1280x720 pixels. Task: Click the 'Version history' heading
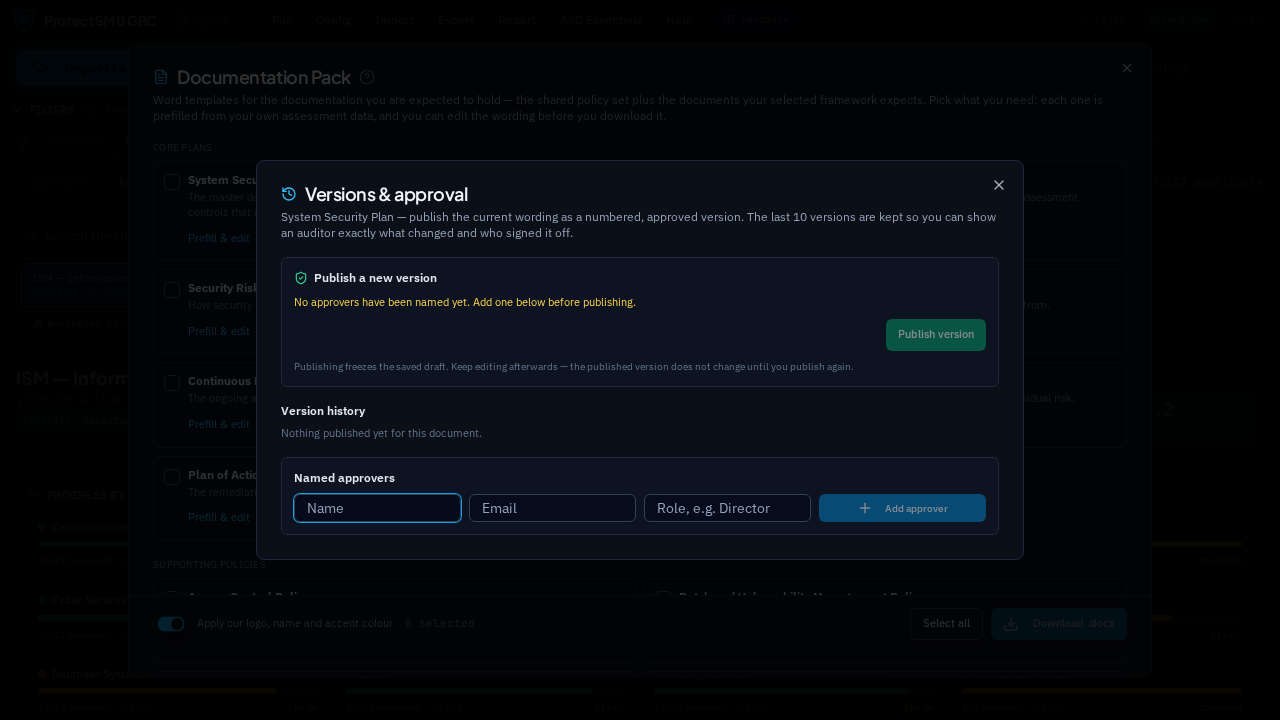pyautogui.click(x=323, y=411)
